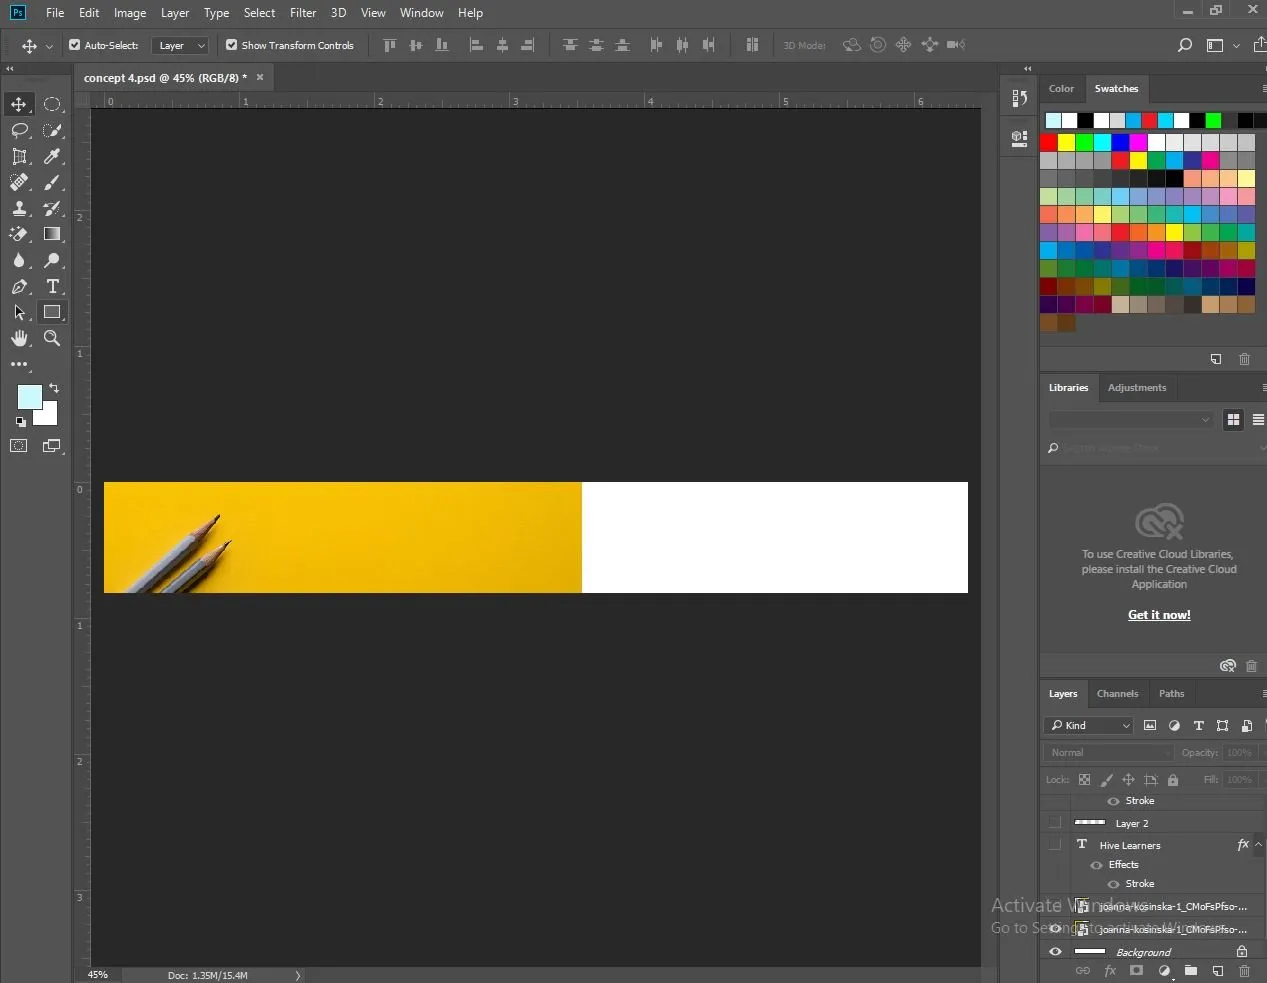Close the concept 4.psd document tab
Viewport: 1267px width, 983px height.
click(x=260, y=78)
